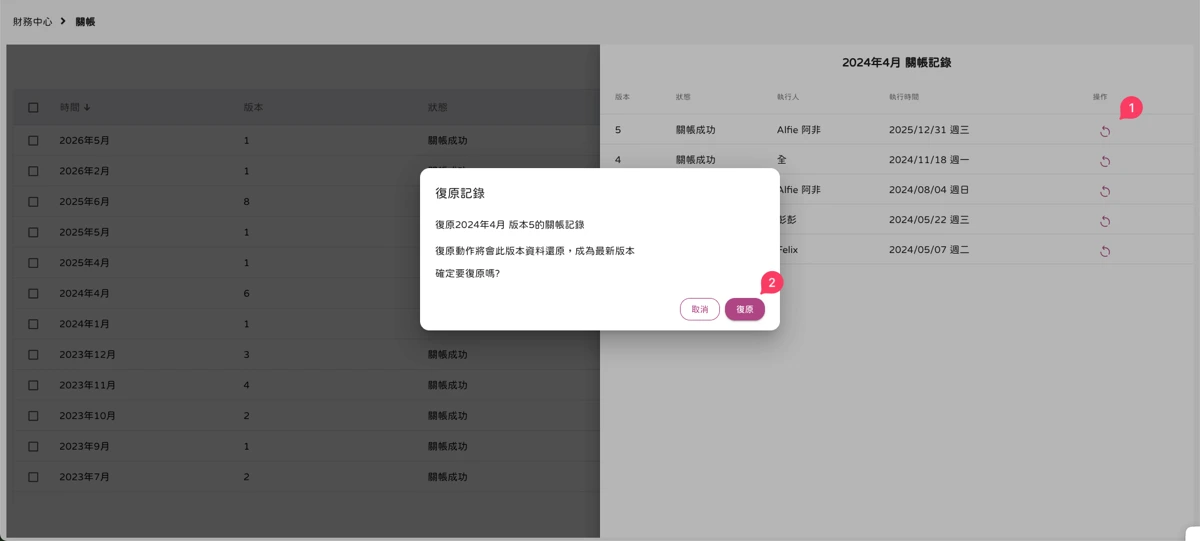Viewport: 1200px width, 541px height.
Task: Tick the 2025年5月 row checkbox
Action: coord(33,232)
